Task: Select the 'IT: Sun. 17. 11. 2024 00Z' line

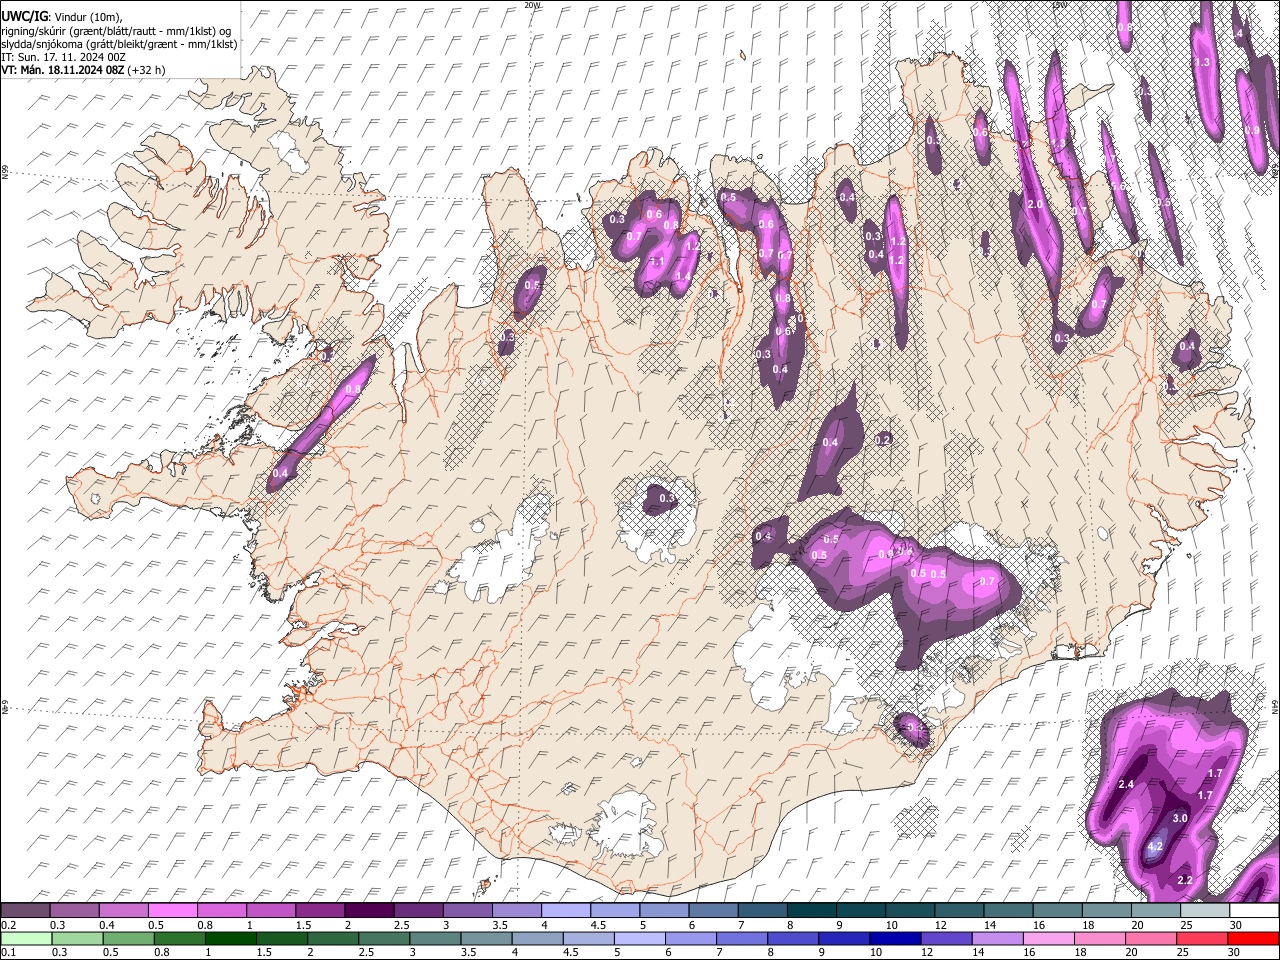Action: point(63,57)
